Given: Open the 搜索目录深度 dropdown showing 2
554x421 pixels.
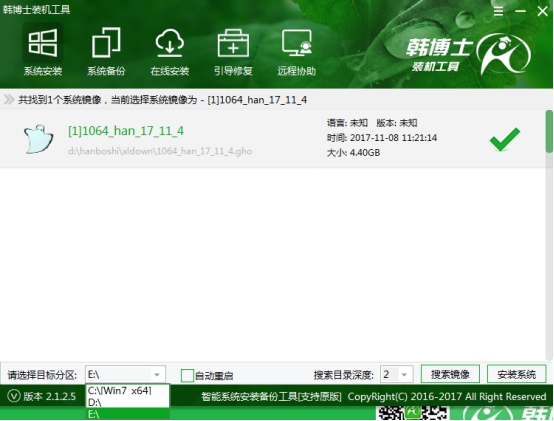Looking at the screenshot, I should [x=396, y=374].
